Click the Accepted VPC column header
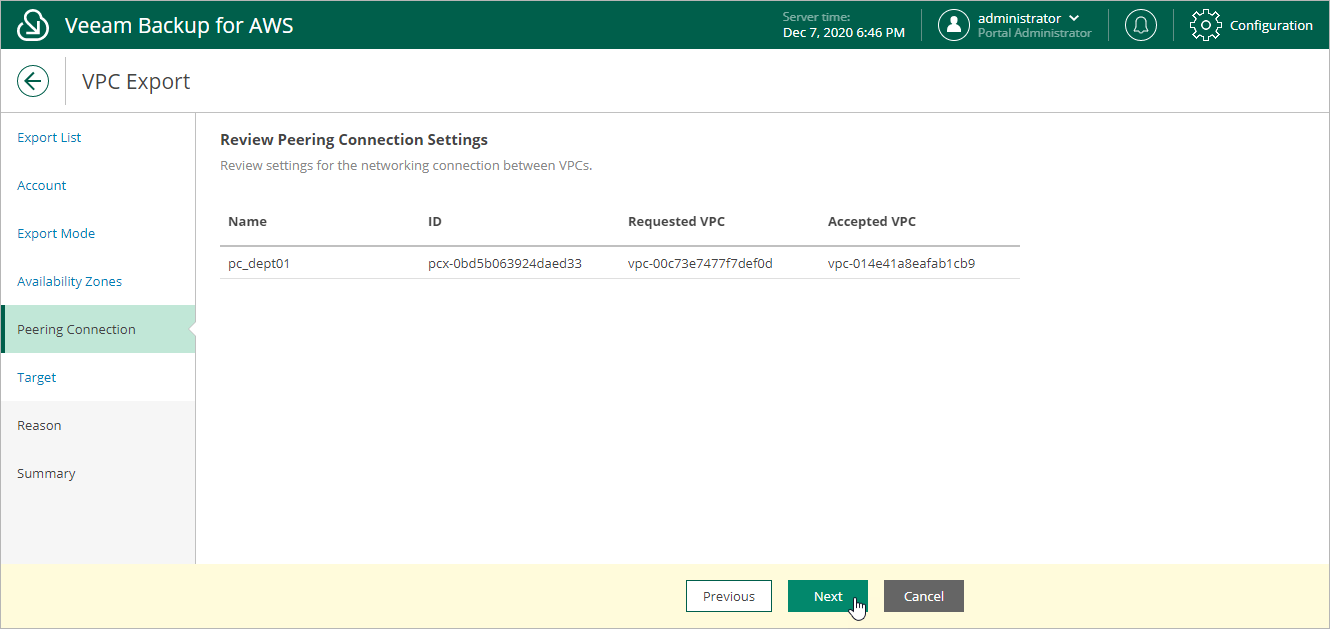 pos(872,221)
